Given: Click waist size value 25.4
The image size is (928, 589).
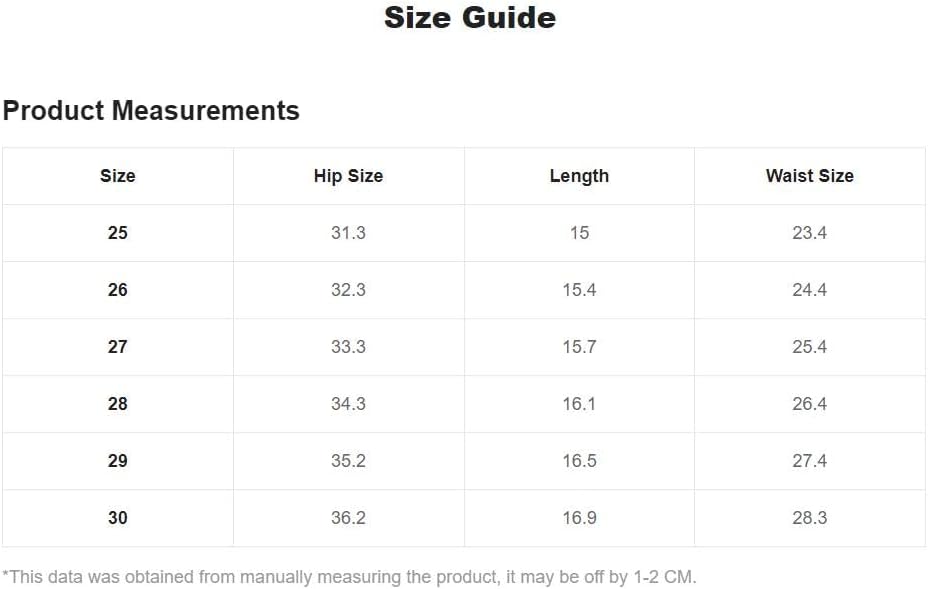Looking at the screenshot, I should [810, 346].
